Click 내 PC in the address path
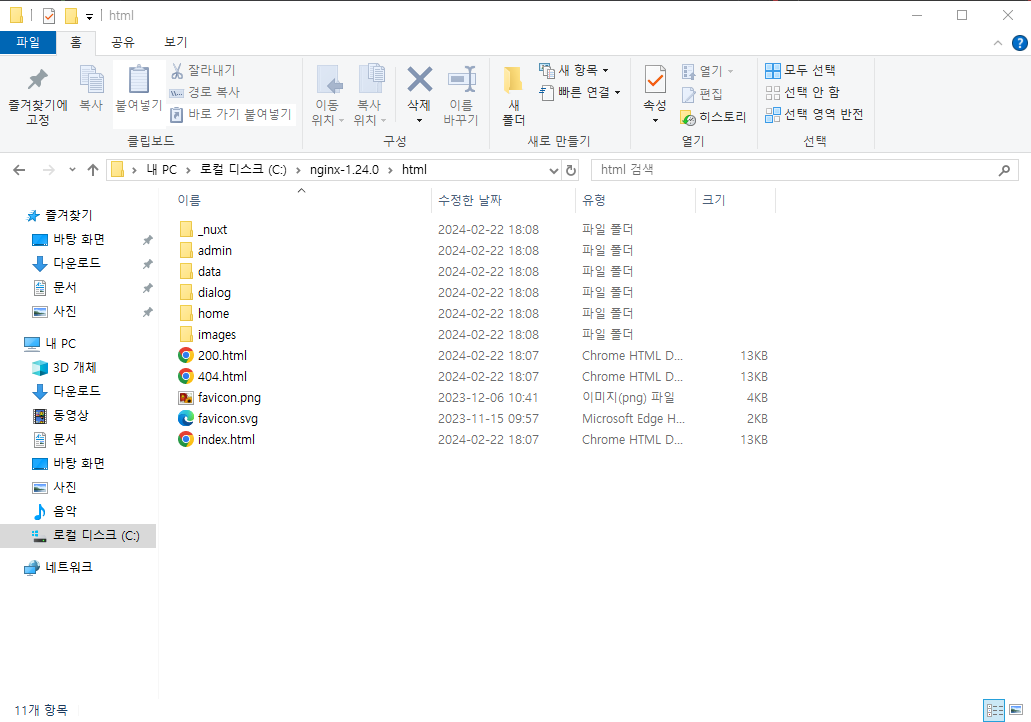1031x722 pixels. click(x=162, y=170)
